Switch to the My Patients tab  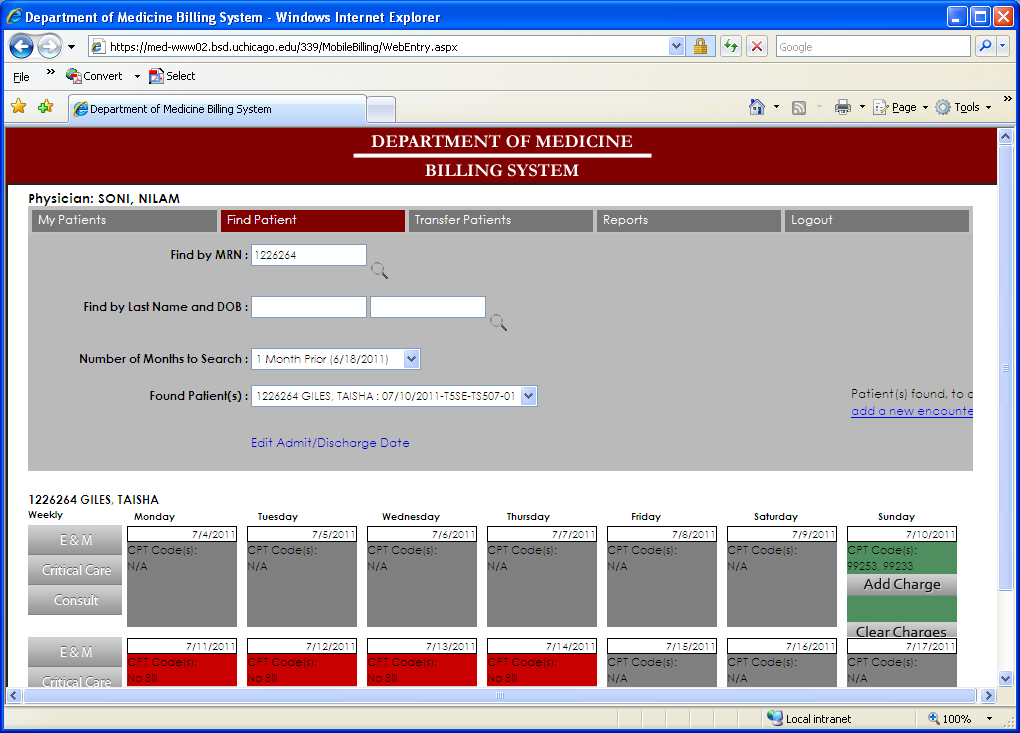(124, 220)
